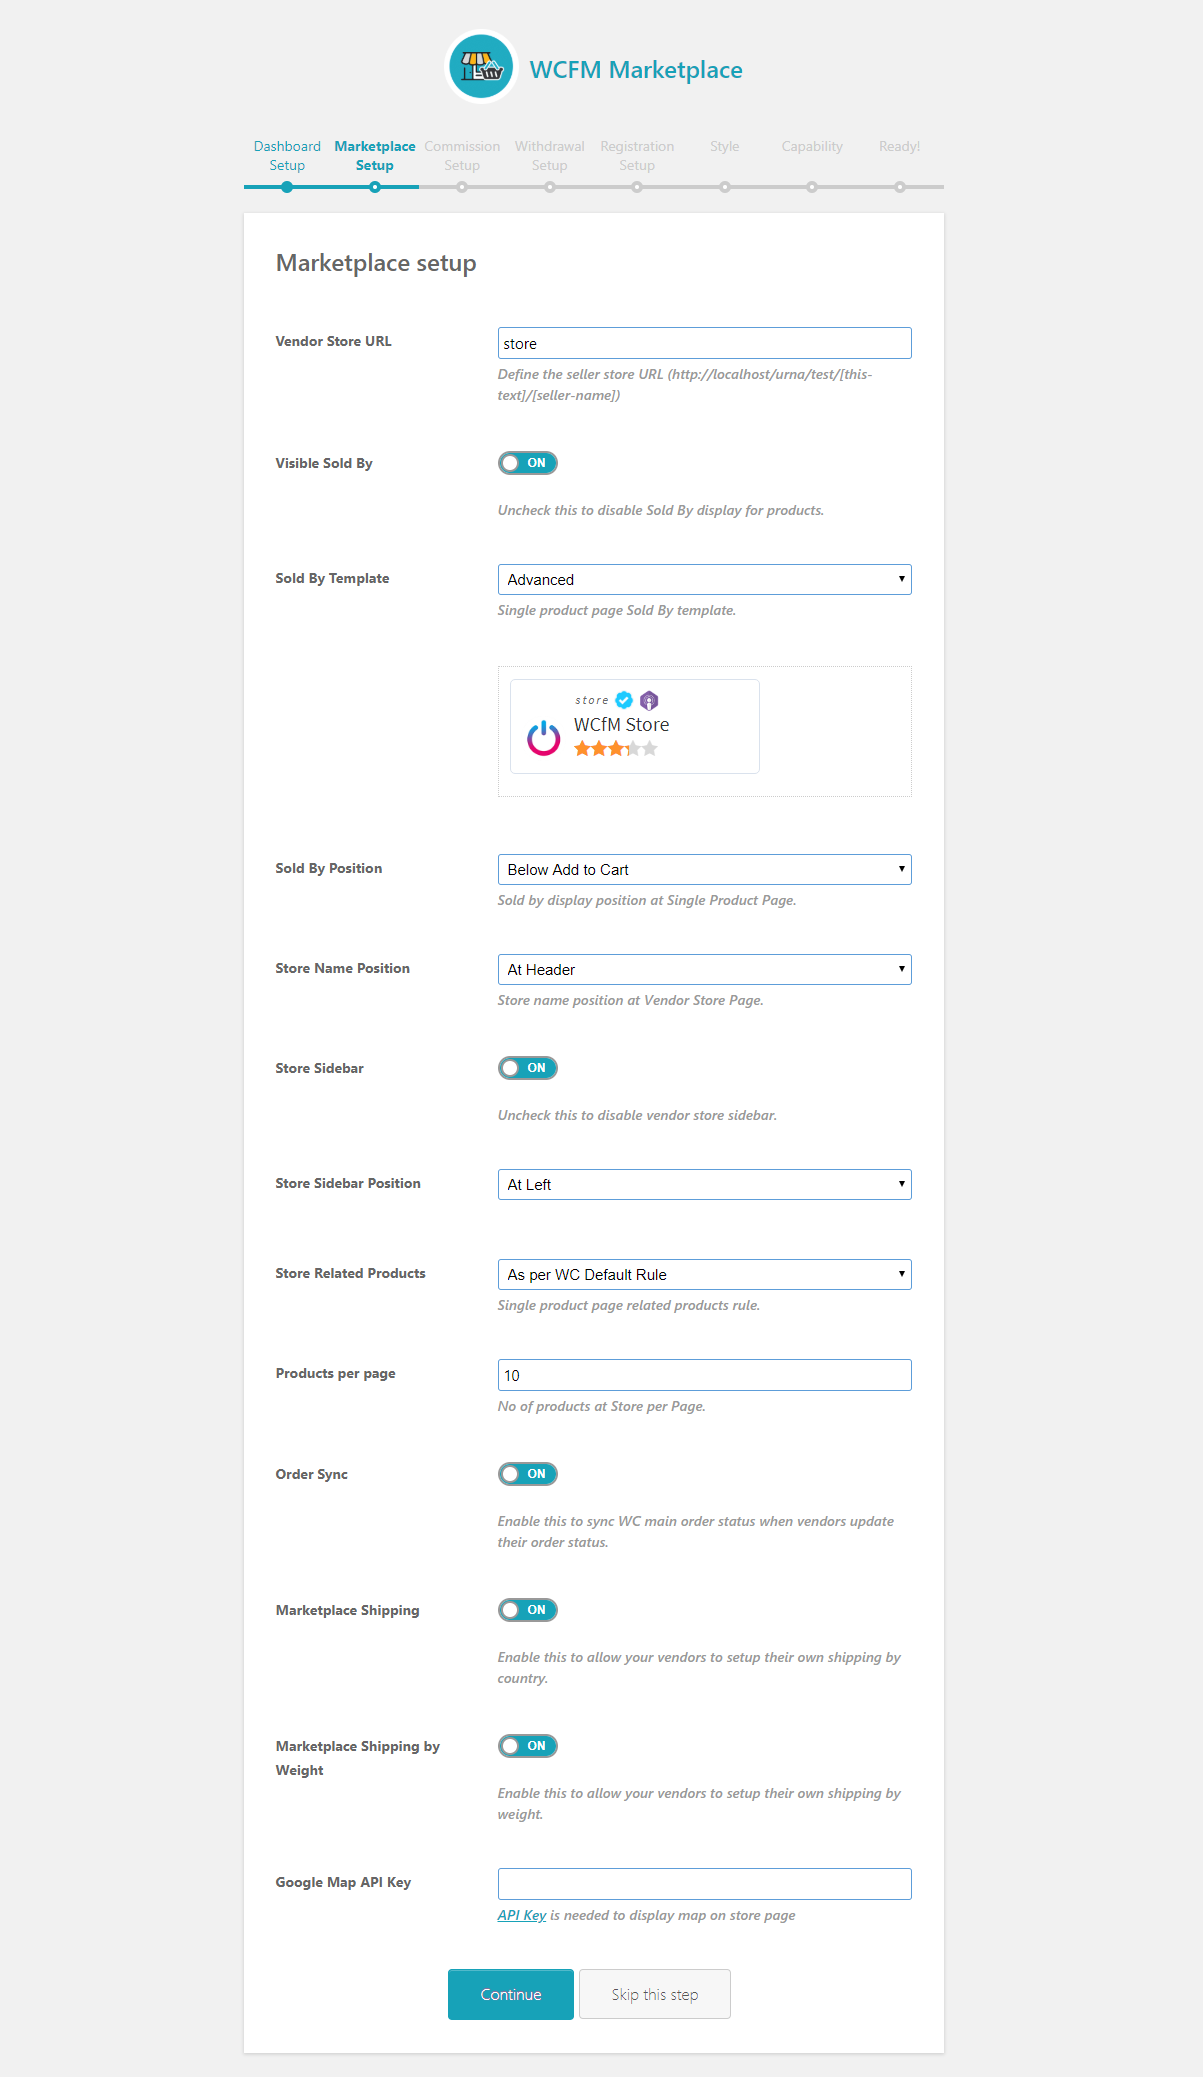This screenshot has width=1203, height=2077.
Task: Select the Marketplace Setup step
Action: click(x=375, y=156)
